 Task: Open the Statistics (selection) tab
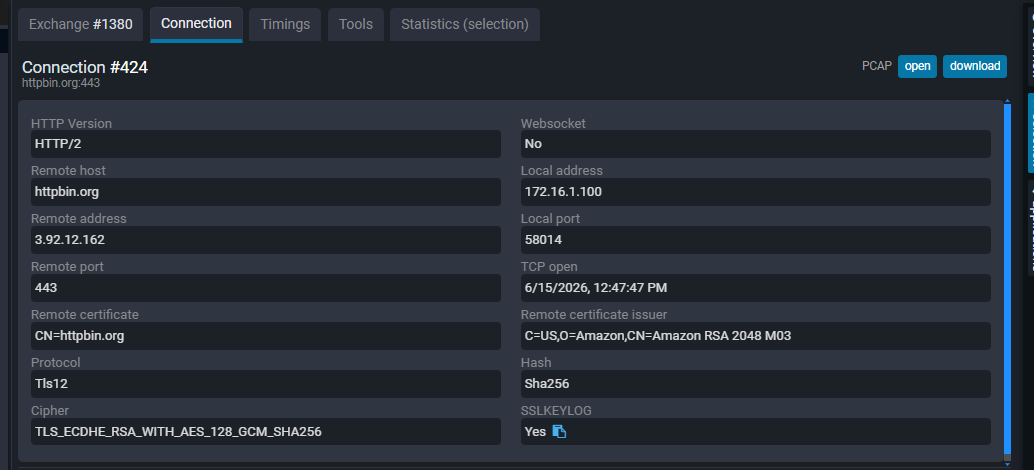[465, 24]
